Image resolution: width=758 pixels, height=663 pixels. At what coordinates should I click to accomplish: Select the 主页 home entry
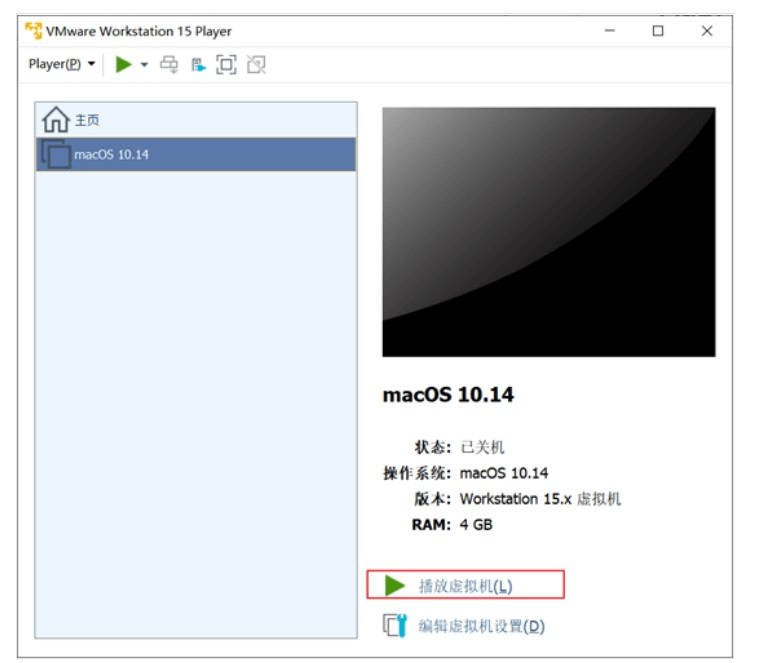[87, 121]
